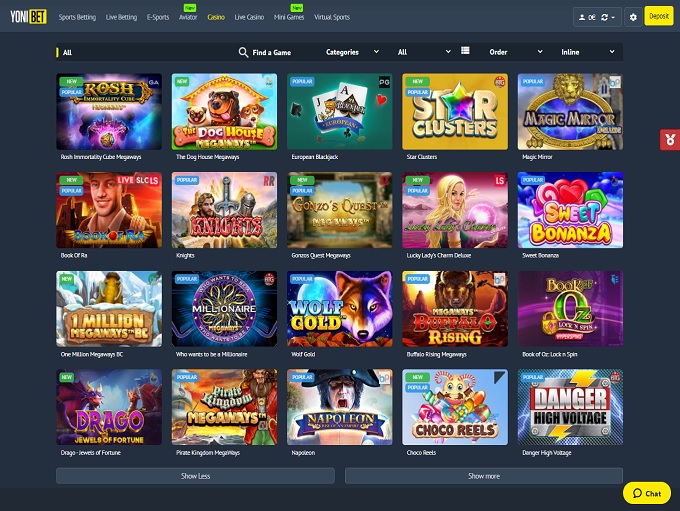Click the 'Star Clusters' title text

422,157
